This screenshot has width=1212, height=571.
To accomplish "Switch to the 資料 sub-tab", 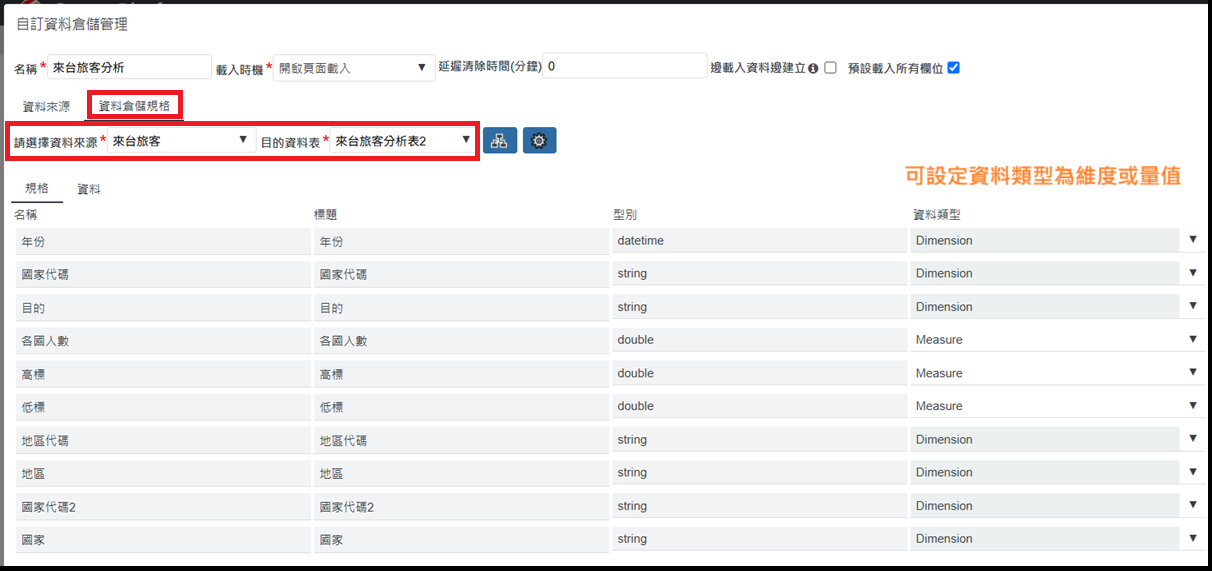I will (x=89, y=189).
